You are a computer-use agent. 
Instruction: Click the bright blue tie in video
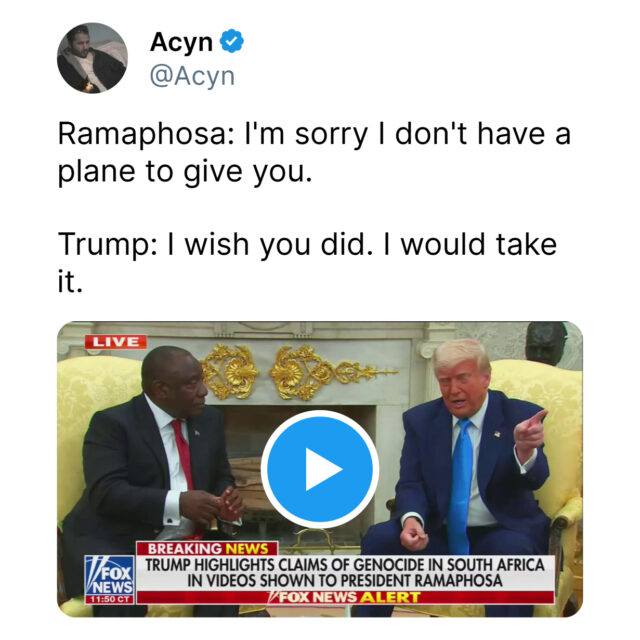460,486
